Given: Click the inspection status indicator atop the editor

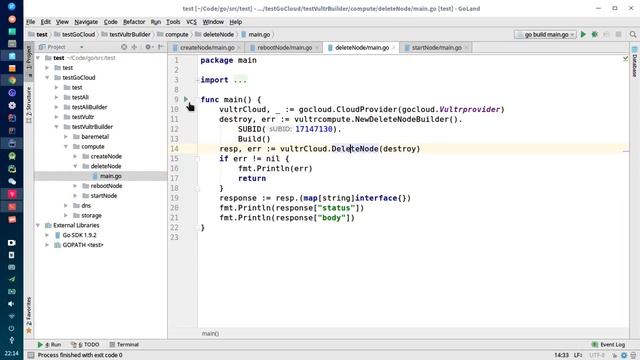Looking at the screenshot, I should pos(625,59).
